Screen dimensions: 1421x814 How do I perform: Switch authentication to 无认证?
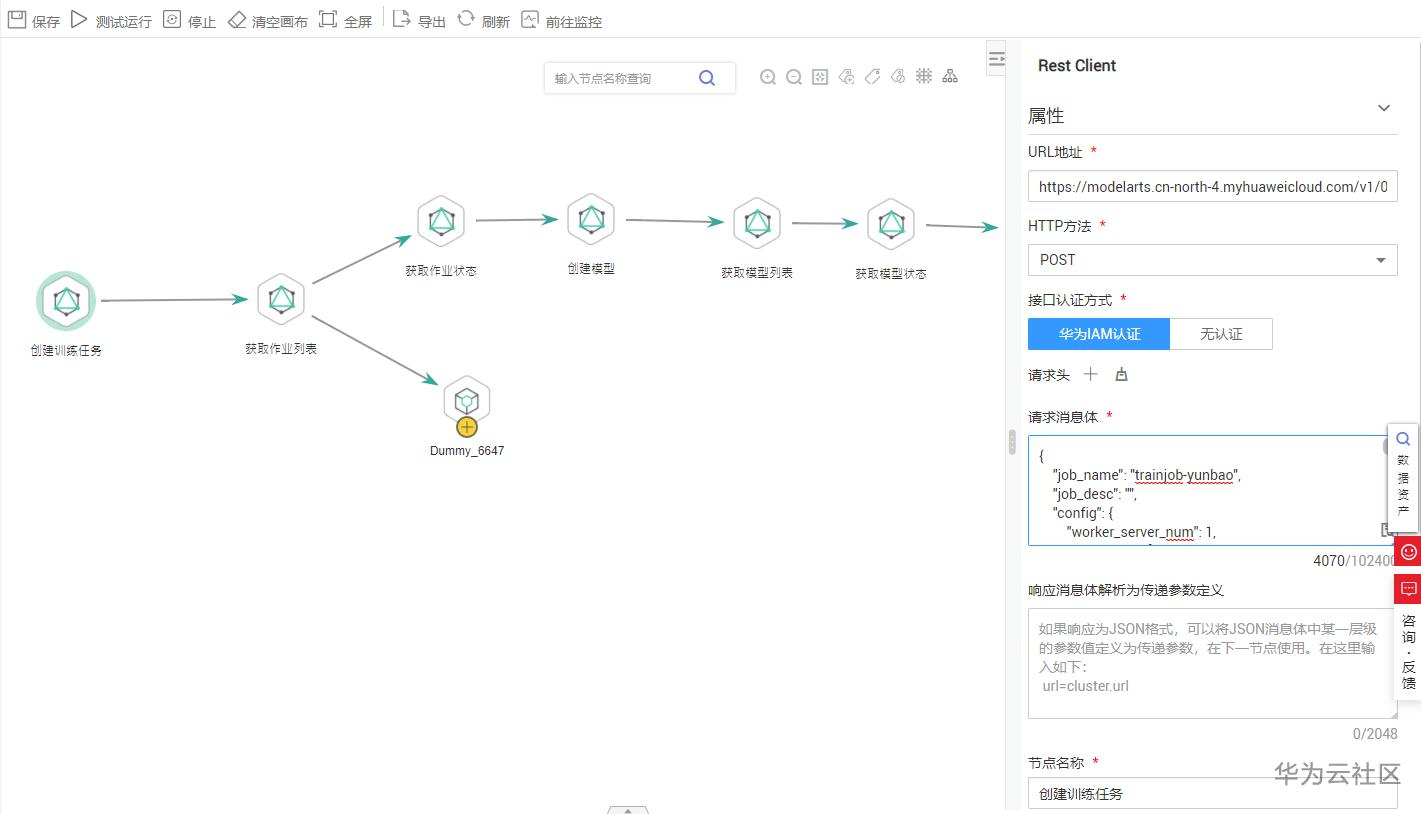point(1221,333)
